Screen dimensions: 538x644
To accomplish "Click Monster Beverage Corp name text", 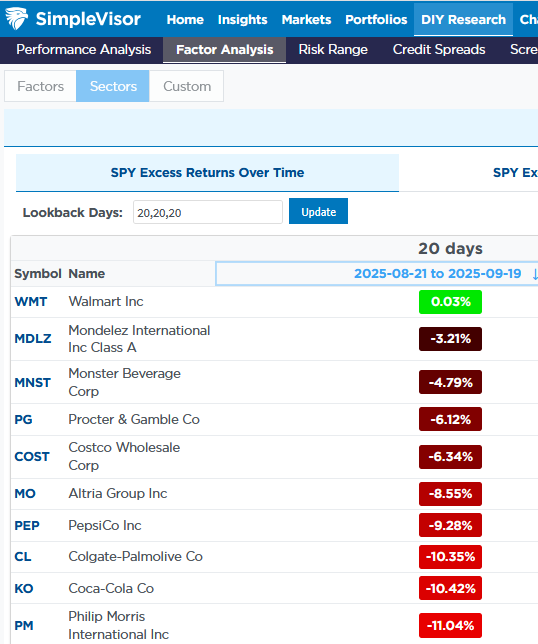I will 124,382.
